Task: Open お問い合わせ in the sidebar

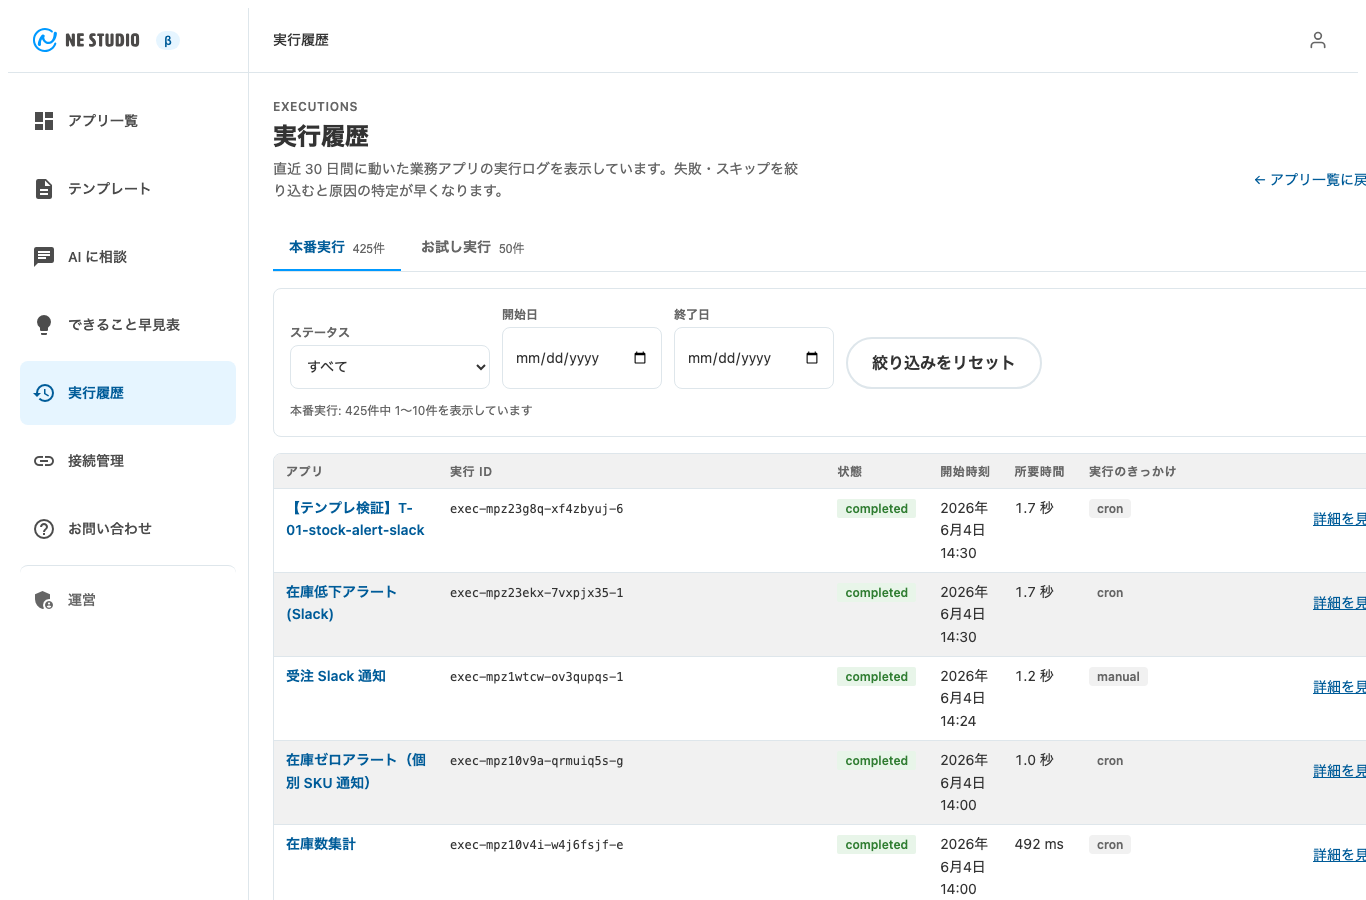Action: click(128, 529)
